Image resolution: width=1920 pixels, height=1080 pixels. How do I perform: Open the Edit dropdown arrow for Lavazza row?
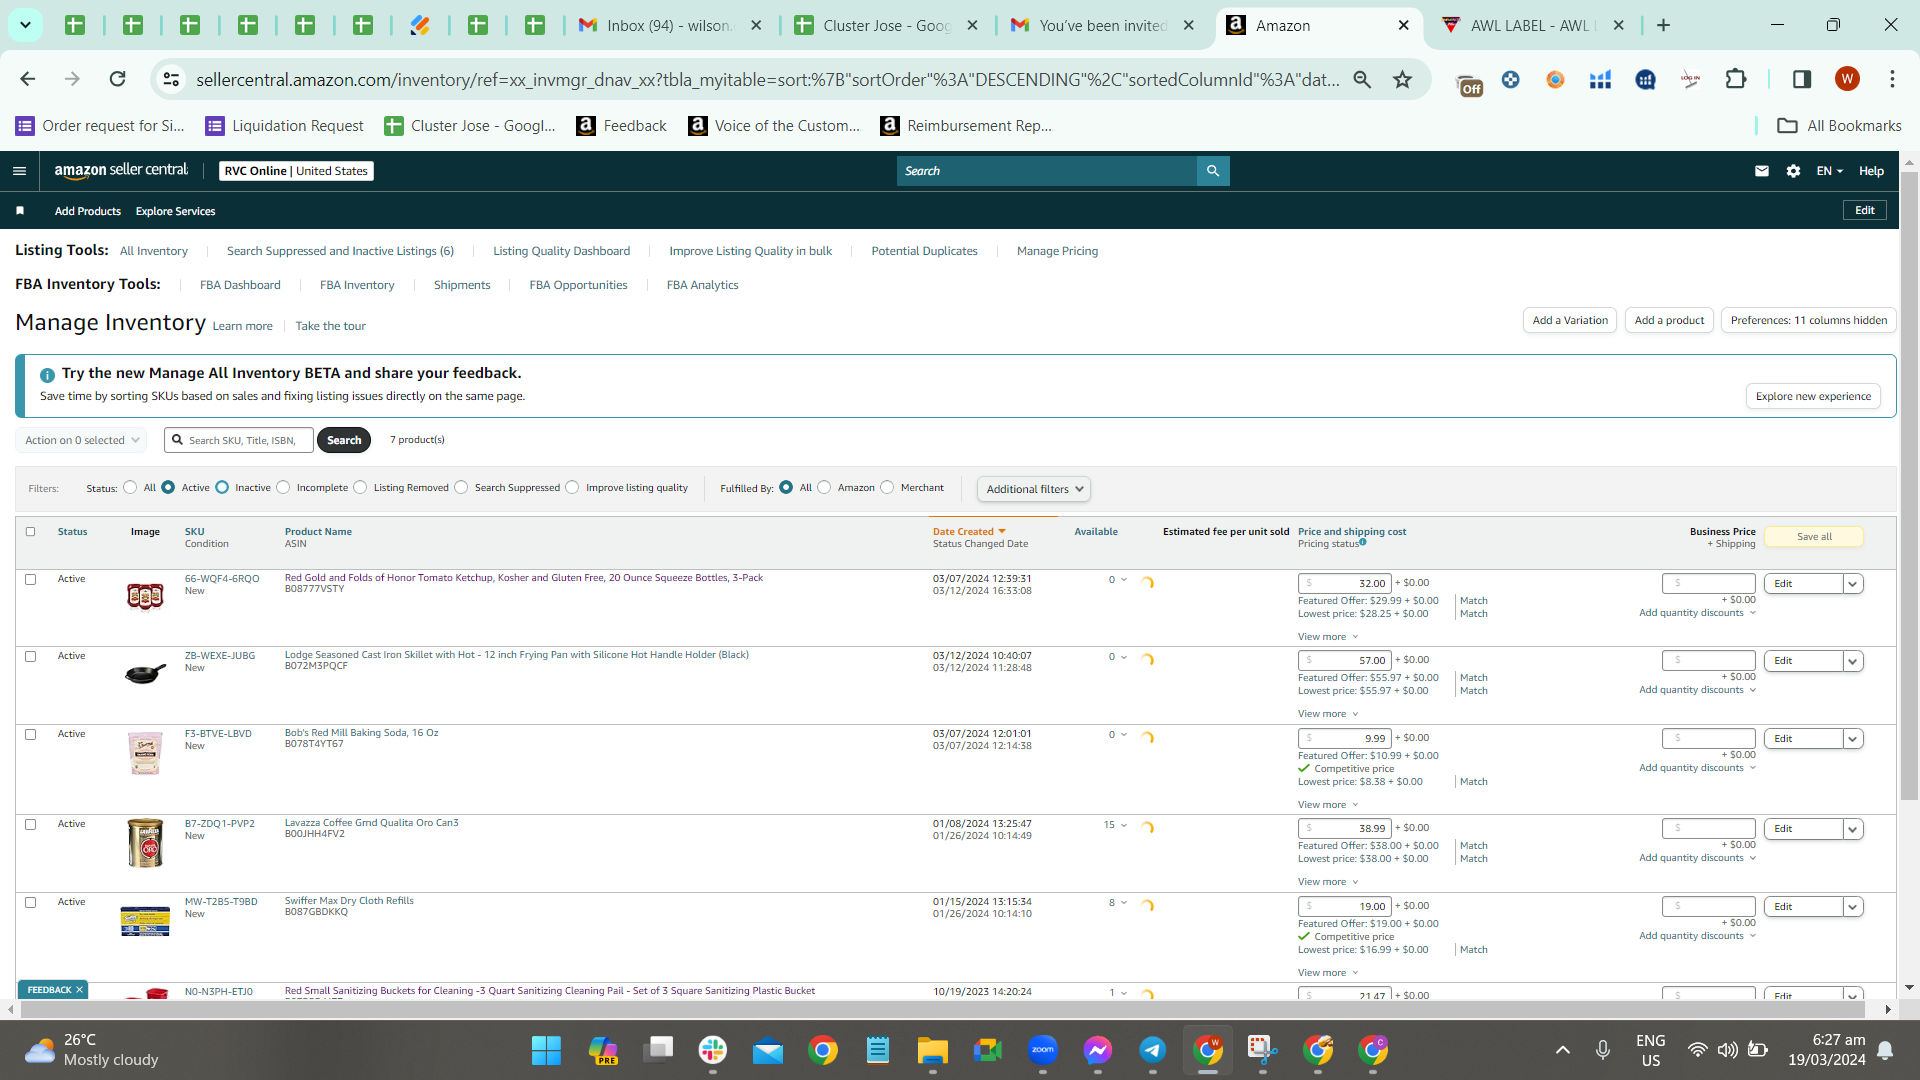tap(1853, 829)
